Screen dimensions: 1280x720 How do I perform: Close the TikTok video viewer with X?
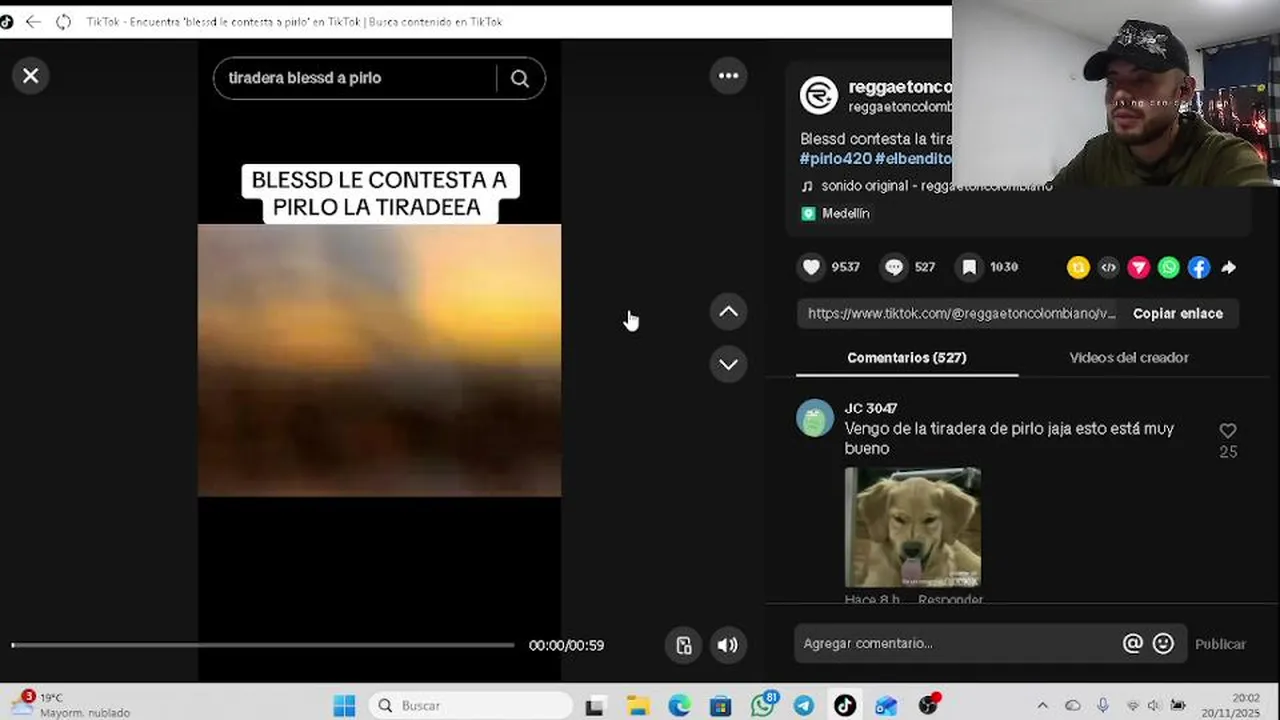tap(31, 76)
